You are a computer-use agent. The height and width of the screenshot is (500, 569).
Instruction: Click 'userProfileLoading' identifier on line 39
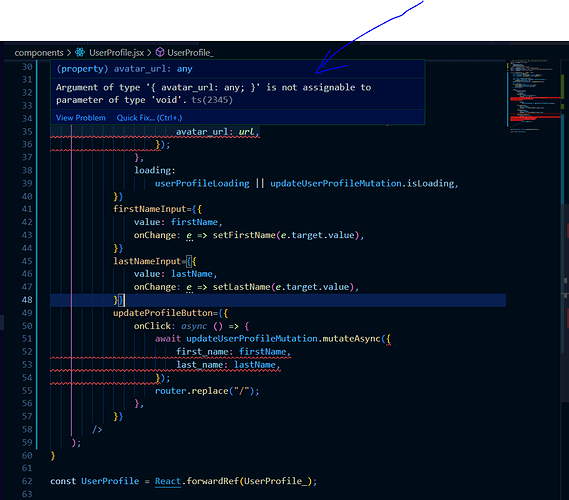[x=202, y=184]
